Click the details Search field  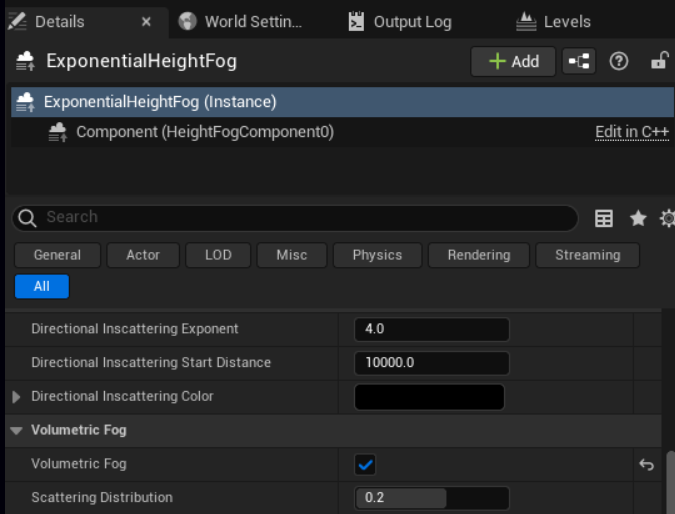pos(295,218)
